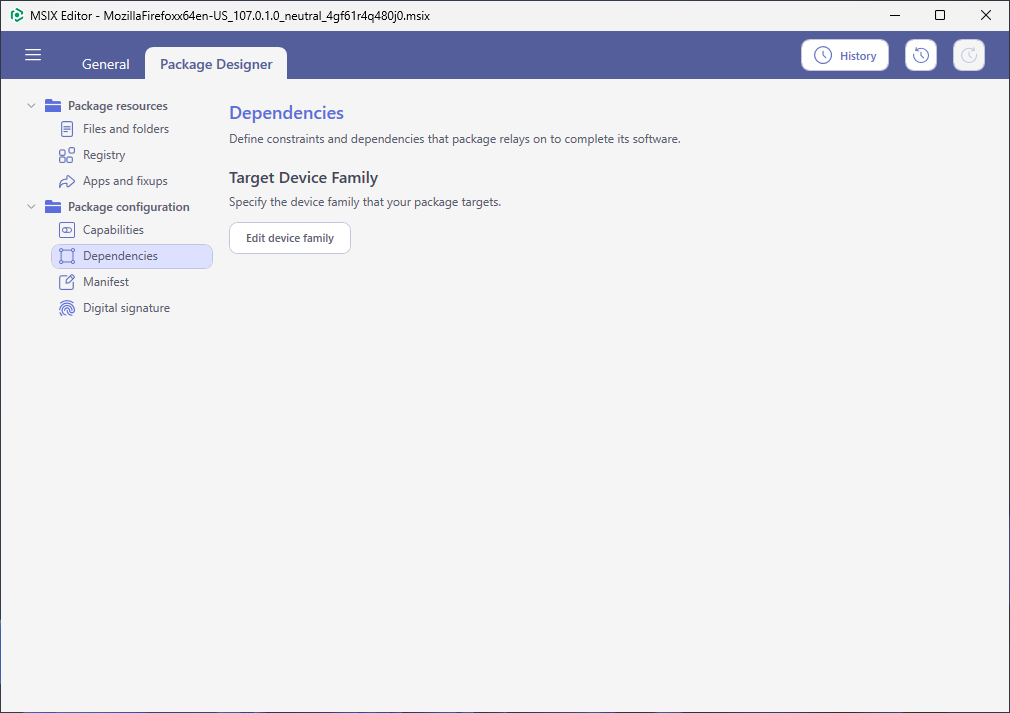Click the Package resources folder icon
The width and height of the screenshot is (1010, 713).
pos(53,106)
